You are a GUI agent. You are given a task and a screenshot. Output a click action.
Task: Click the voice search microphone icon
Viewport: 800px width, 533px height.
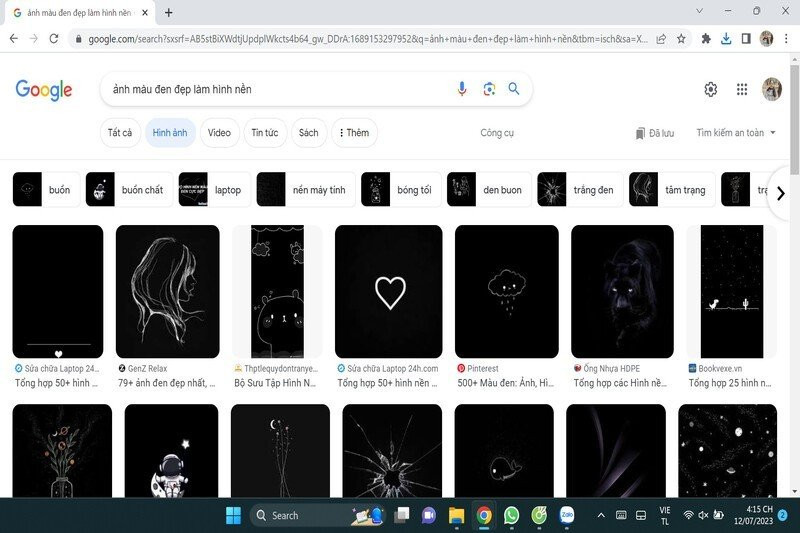point(462,89)
